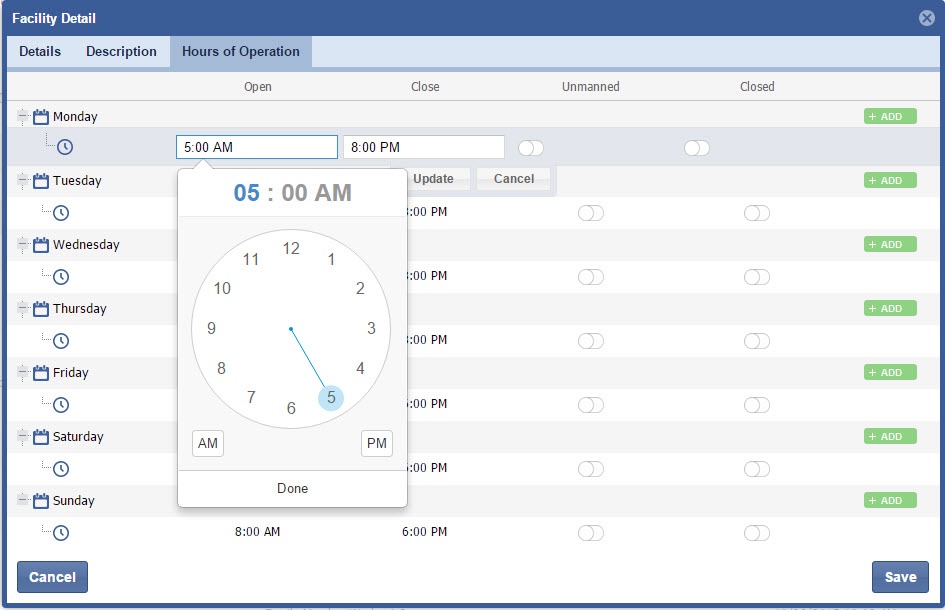
Task: Click the Wednesday calendar icon
Action: coord(41,245)
